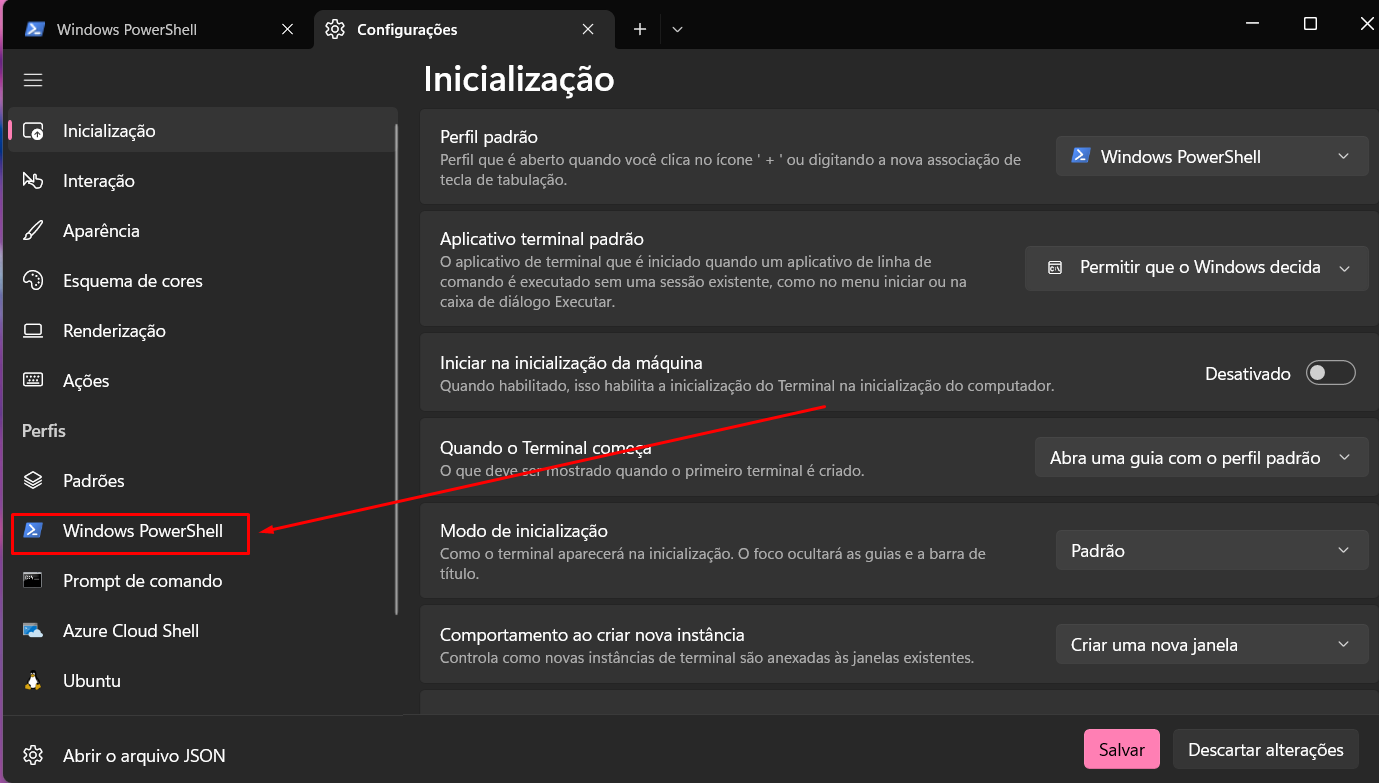Open the Interação settings page
The image size is (1379, 783).
(202, 181)
